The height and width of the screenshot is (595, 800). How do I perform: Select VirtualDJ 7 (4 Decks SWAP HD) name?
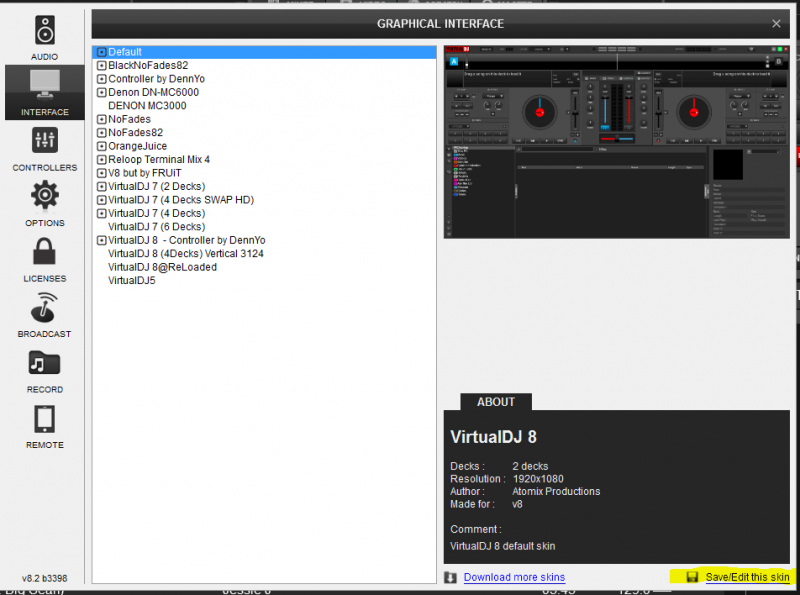coord(181,200)
